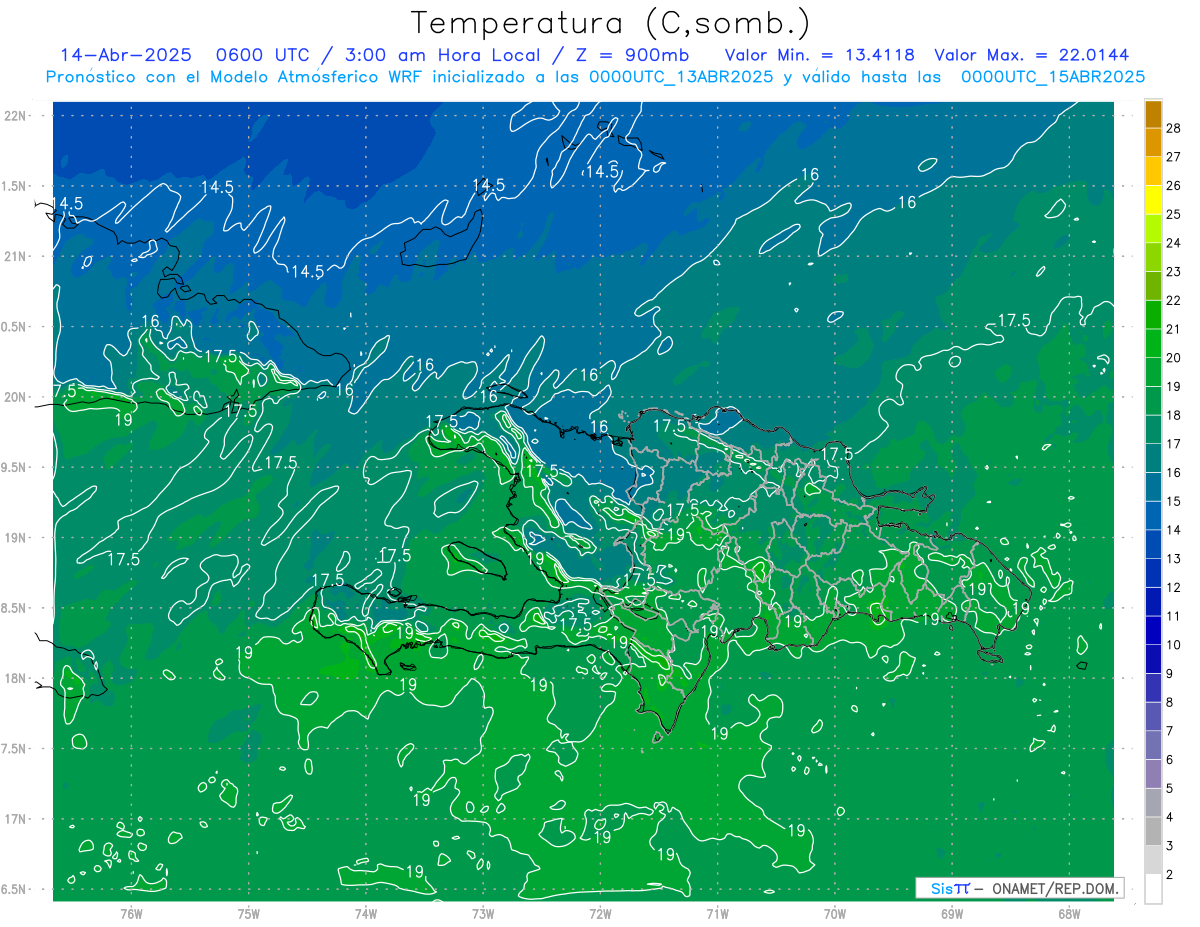Image resolution: width=1200 pixels, height=927 pixels.
Task: Click the color scale label "19"
Action: [1173, 386]
